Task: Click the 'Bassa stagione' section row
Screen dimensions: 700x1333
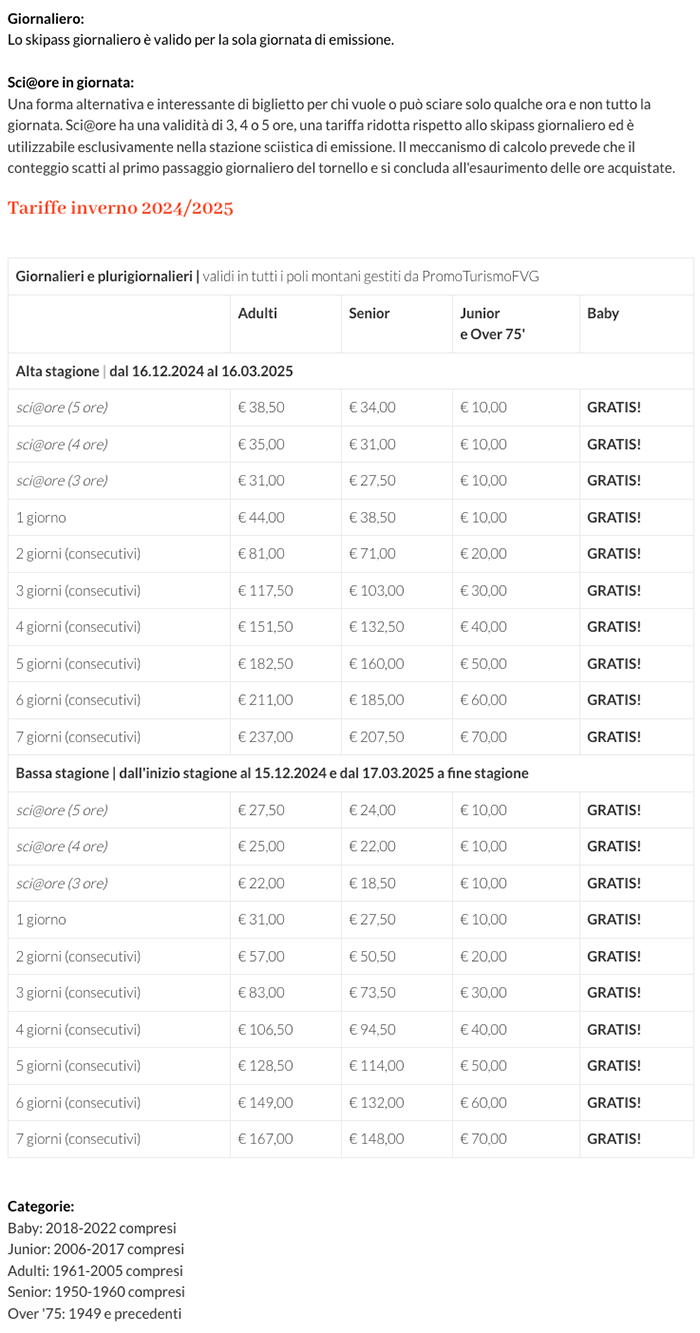Action: pos(272,773)
